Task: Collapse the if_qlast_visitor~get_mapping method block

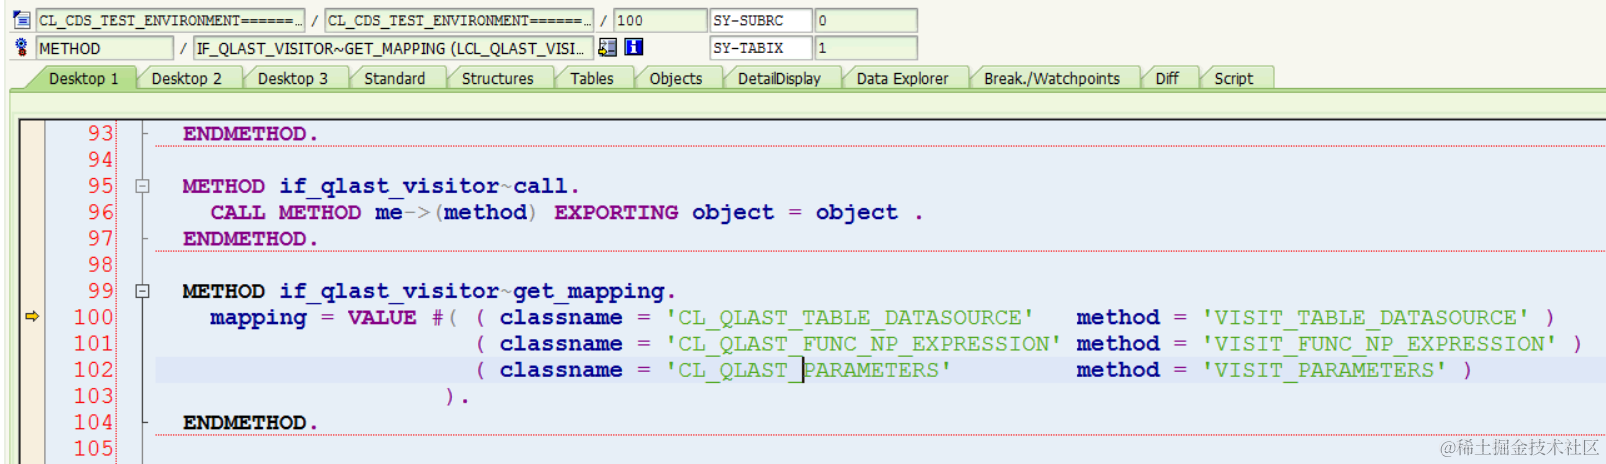Action: (142, 291)
